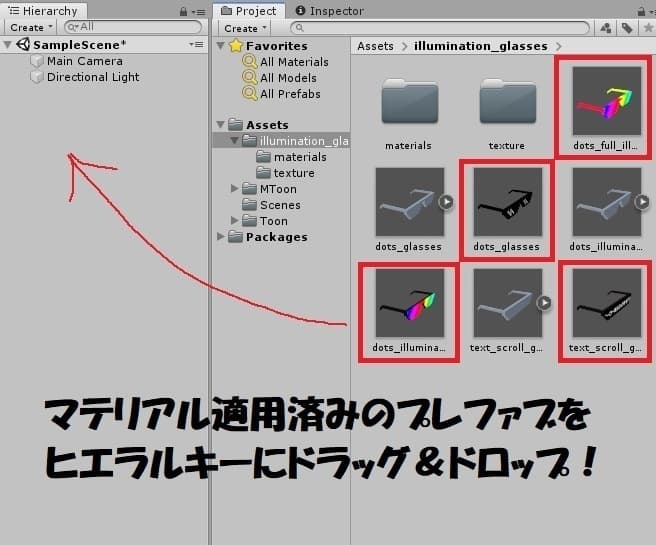Open the Hierarchy panel options menu
Screen dimensions: 656x545
pyautogui.click(x=199, y=12)
